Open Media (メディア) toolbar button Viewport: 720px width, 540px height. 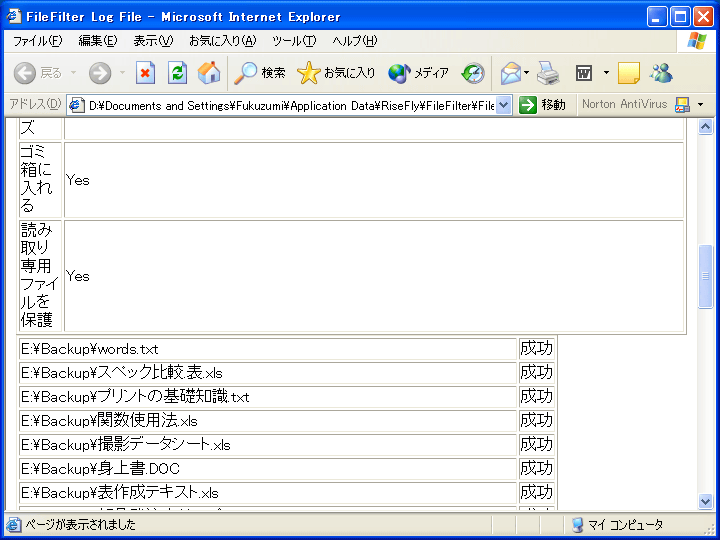(418, 73)
